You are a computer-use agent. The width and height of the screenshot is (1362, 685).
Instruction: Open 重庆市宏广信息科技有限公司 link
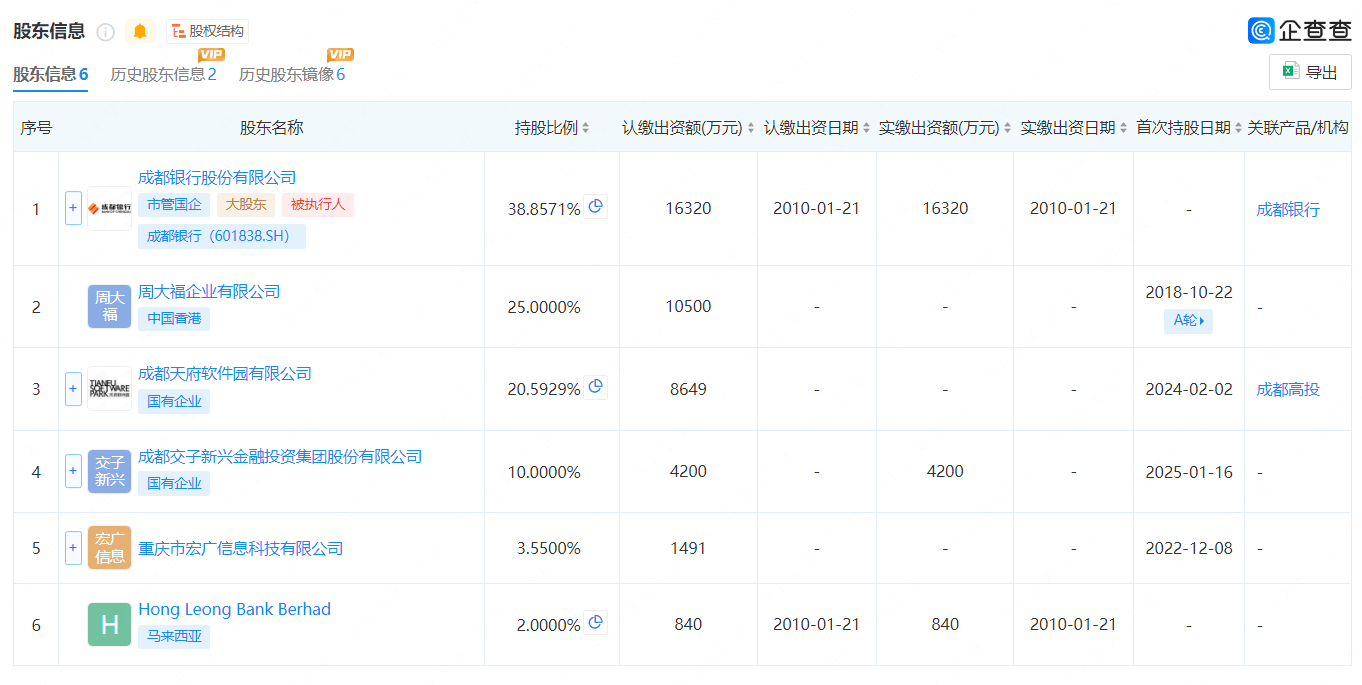pyautogui.click(x=241, y=548)
